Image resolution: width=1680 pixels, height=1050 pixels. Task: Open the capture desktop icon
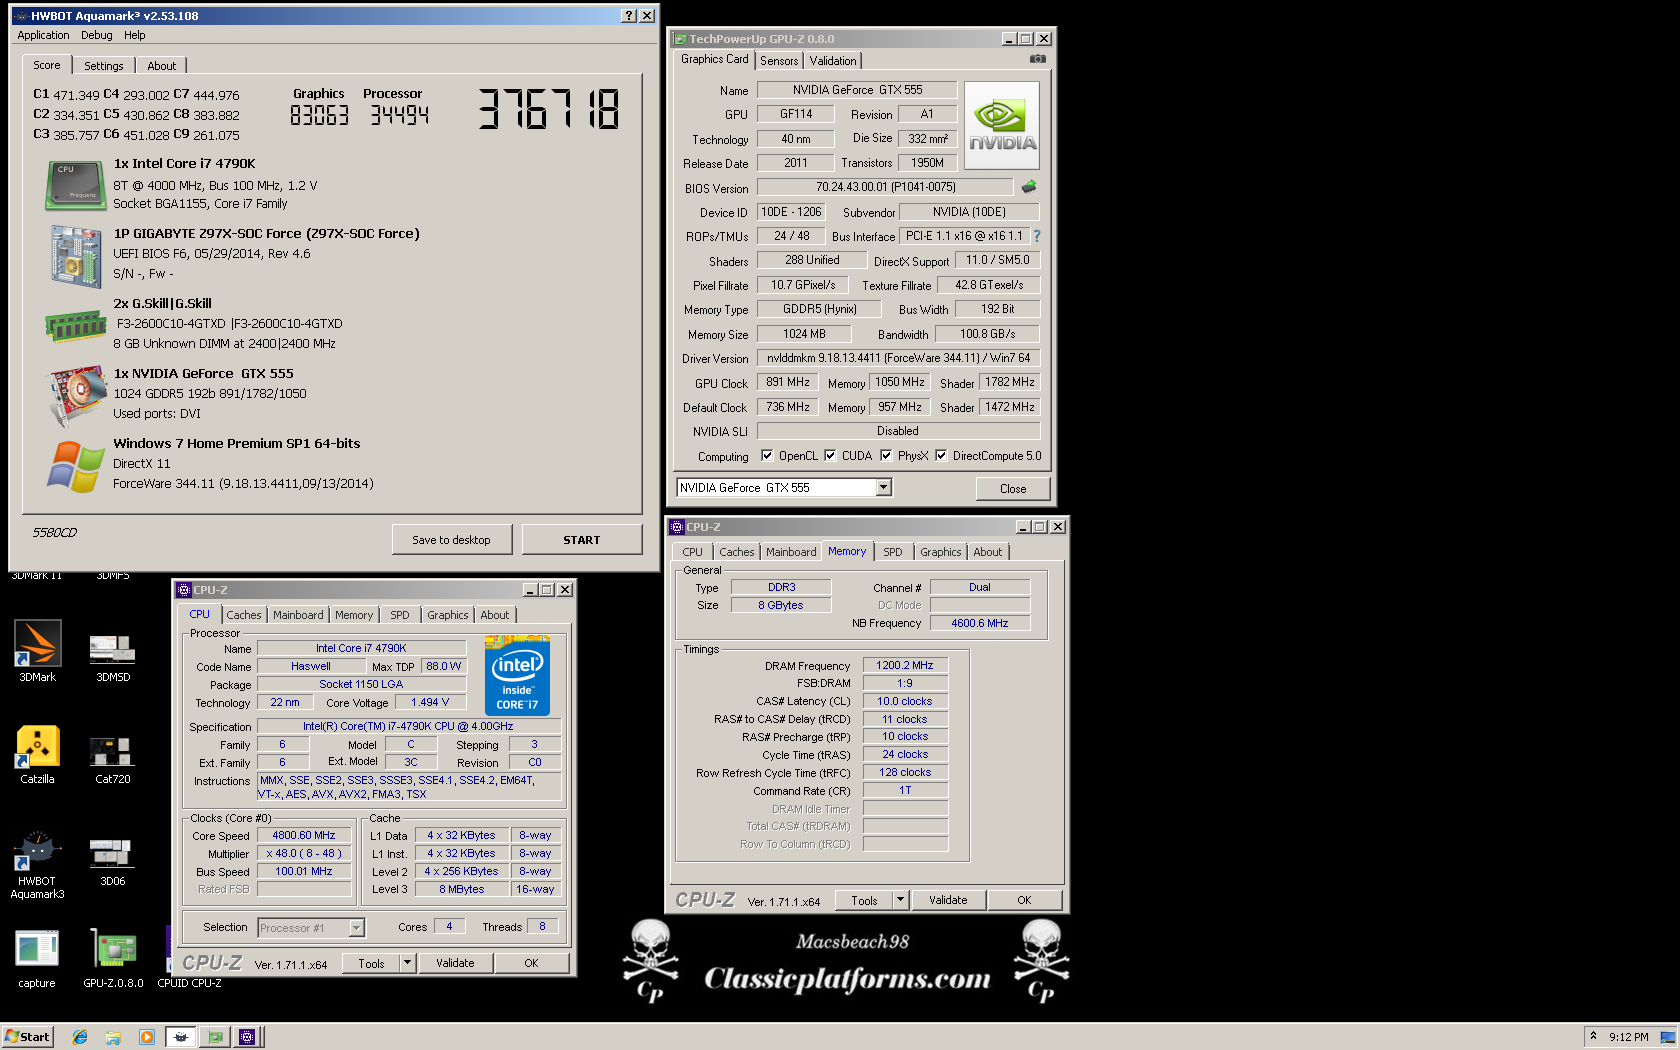[38, 957]
